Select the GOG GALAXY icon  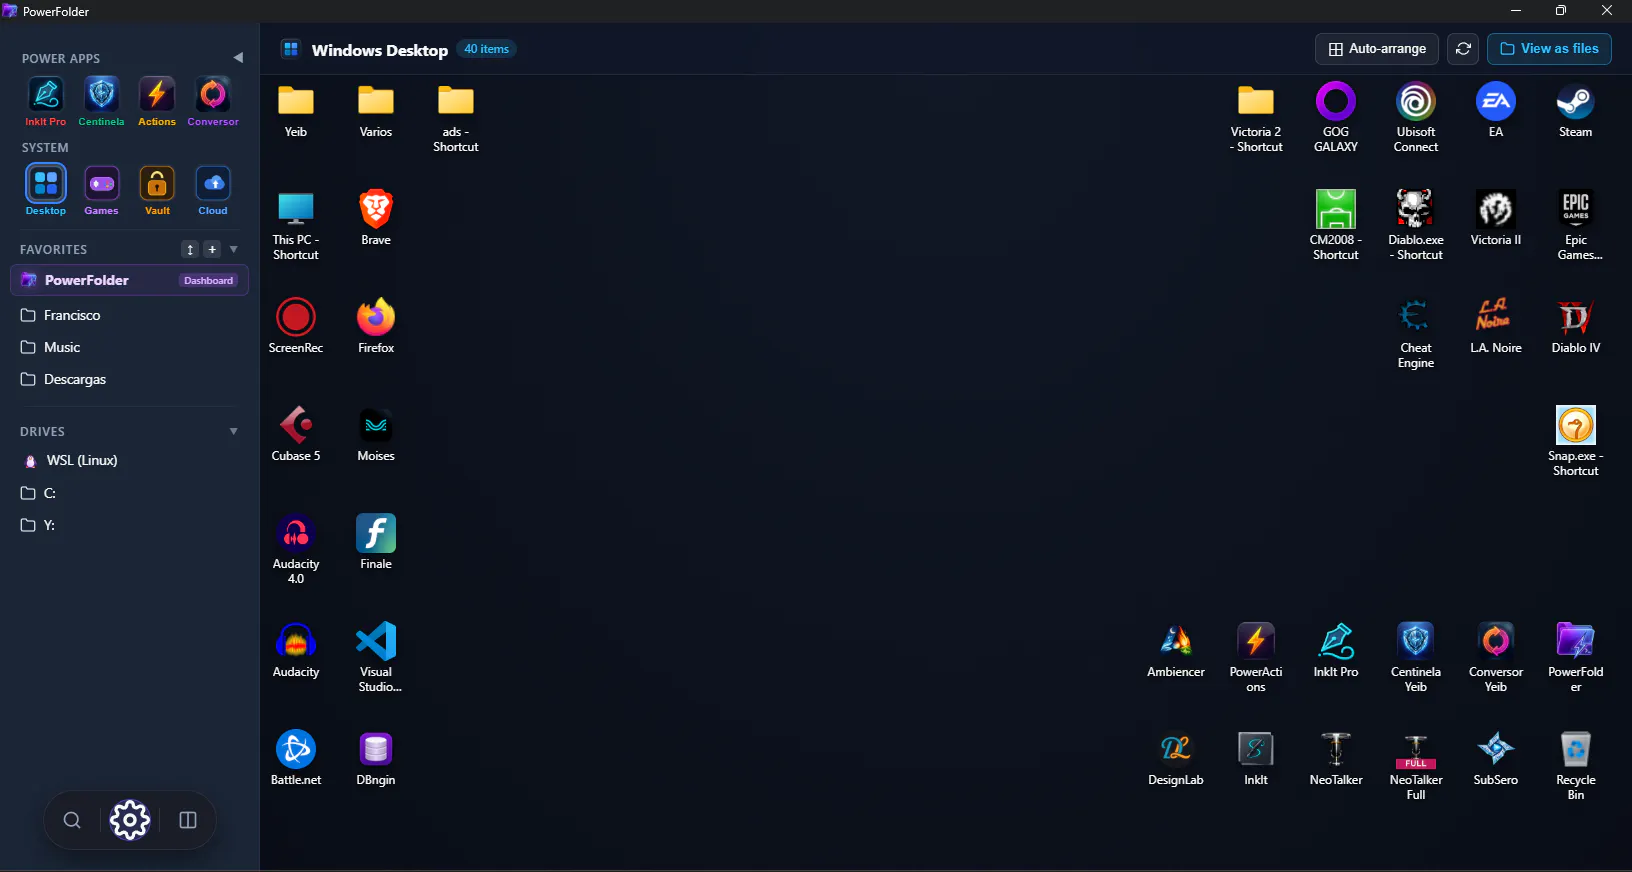click(x=1336, y=117)
